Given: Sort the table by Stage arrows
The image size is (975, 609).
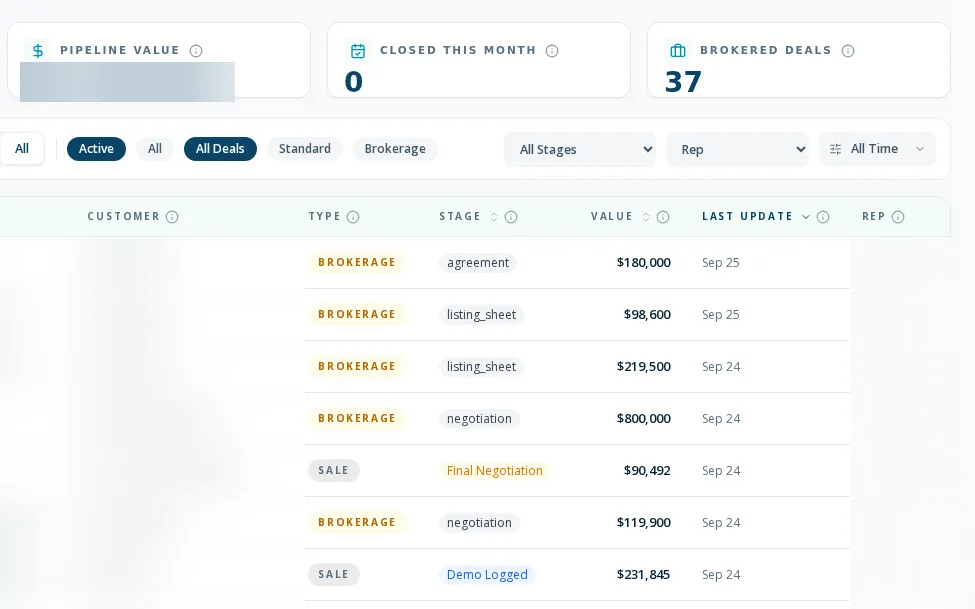Looking at the screenshot, I should 494,216.
